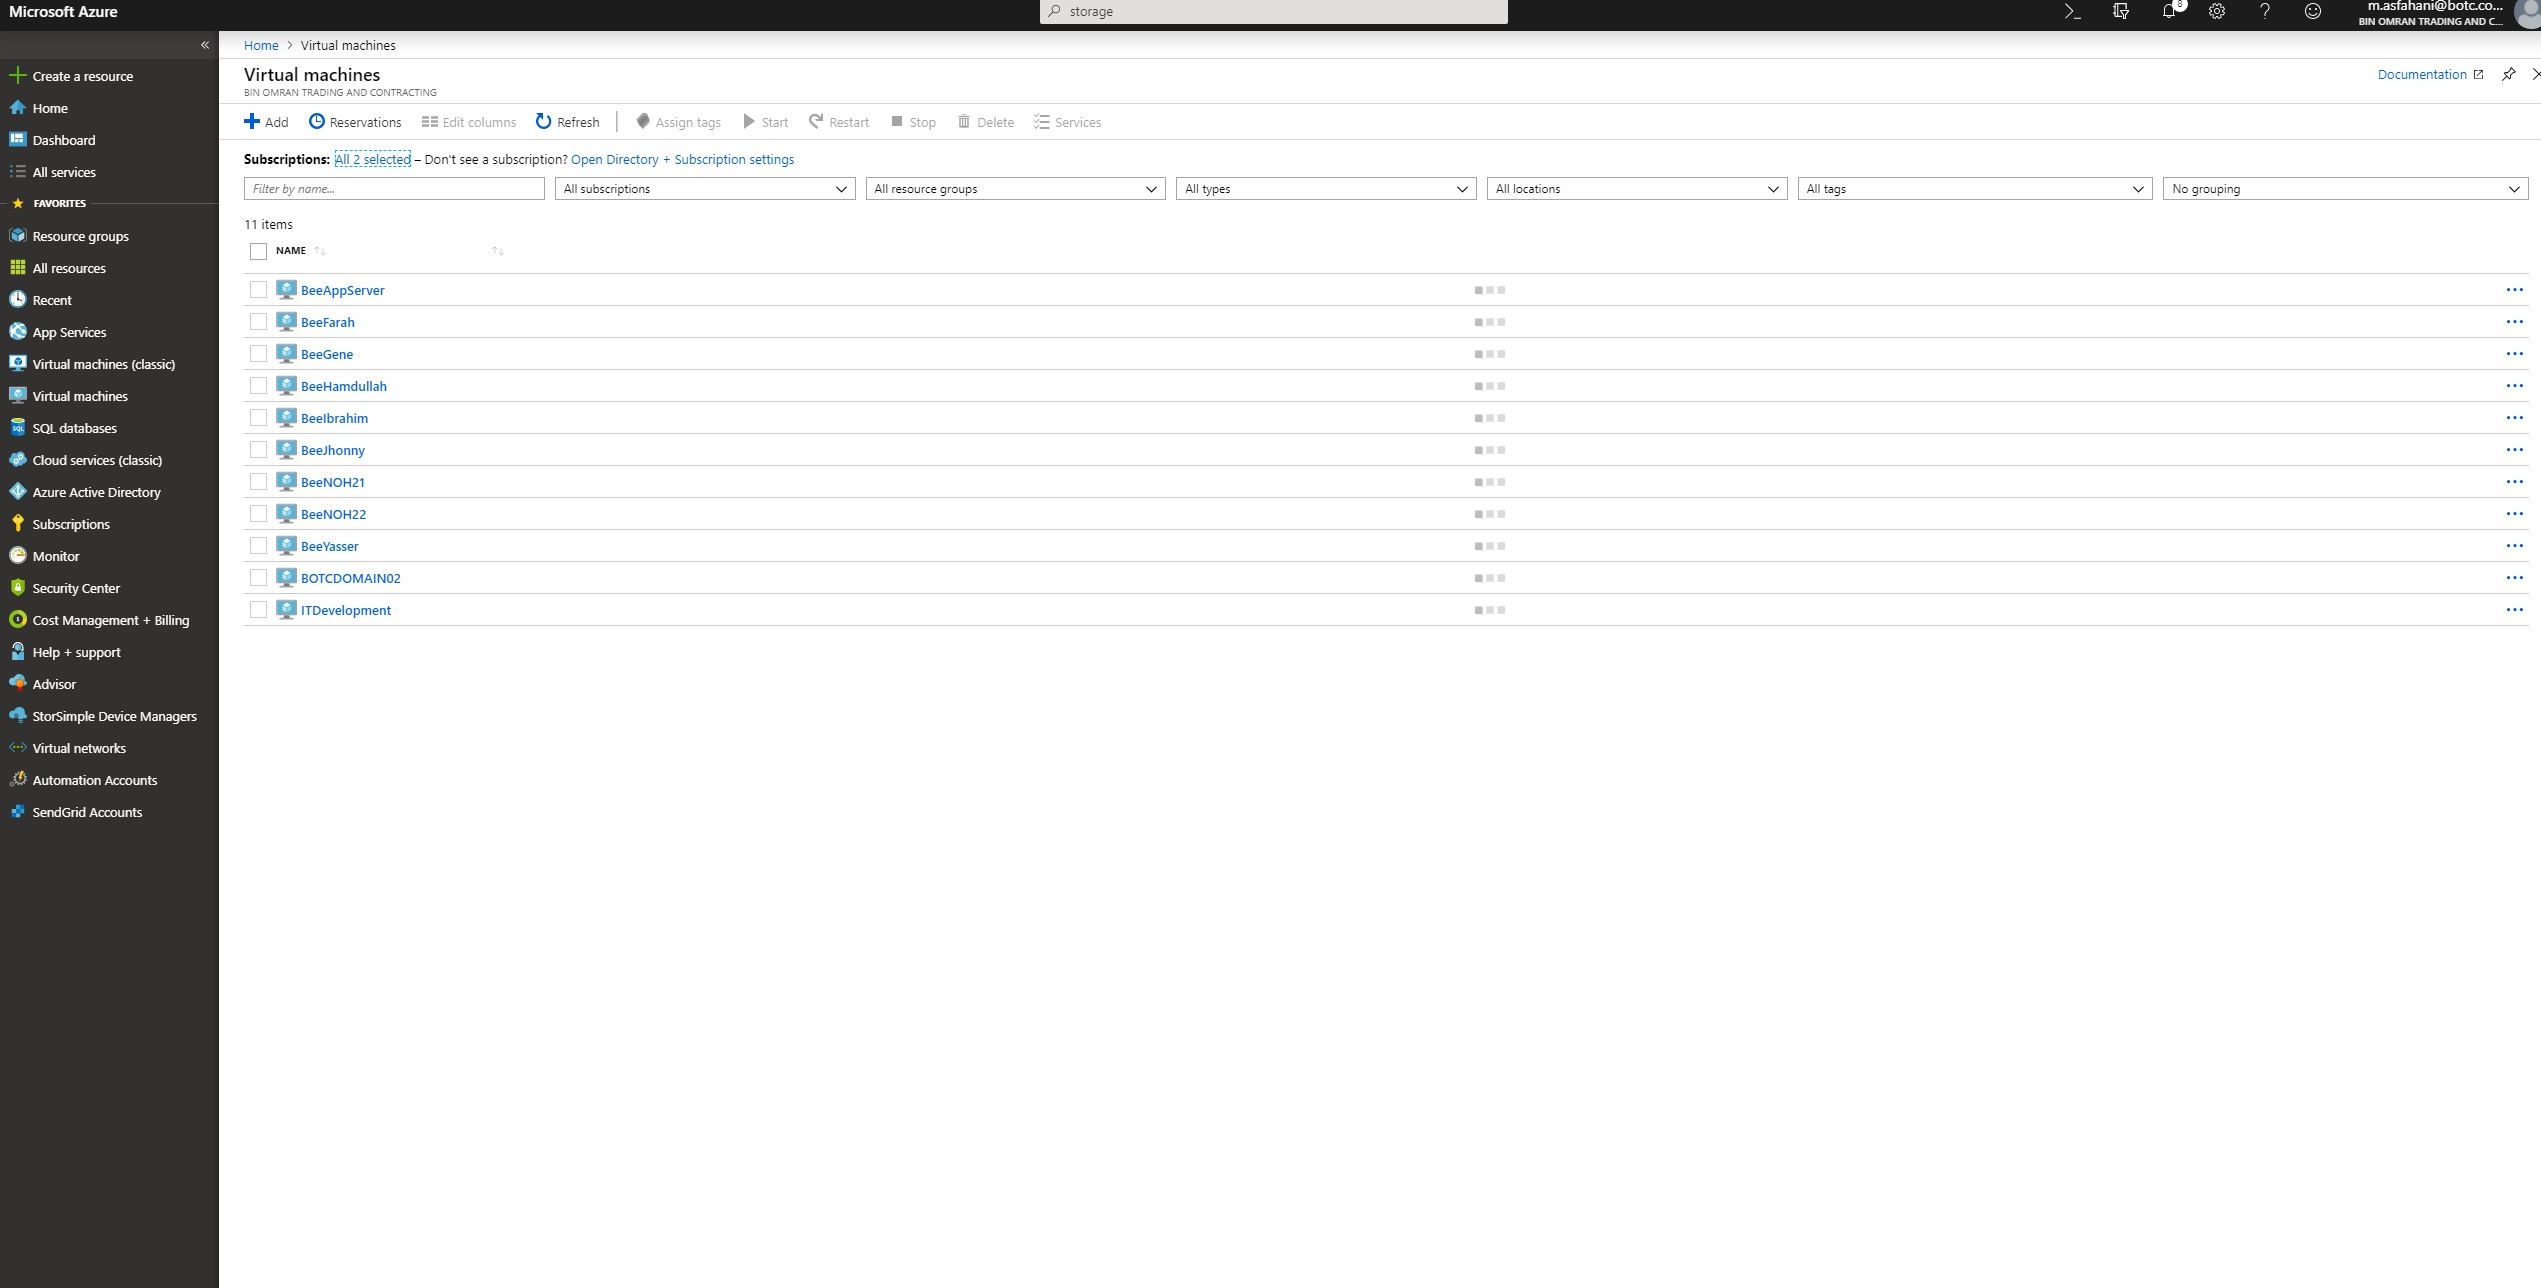Open the Cloud Shell icon

[x=2072, y=12]
